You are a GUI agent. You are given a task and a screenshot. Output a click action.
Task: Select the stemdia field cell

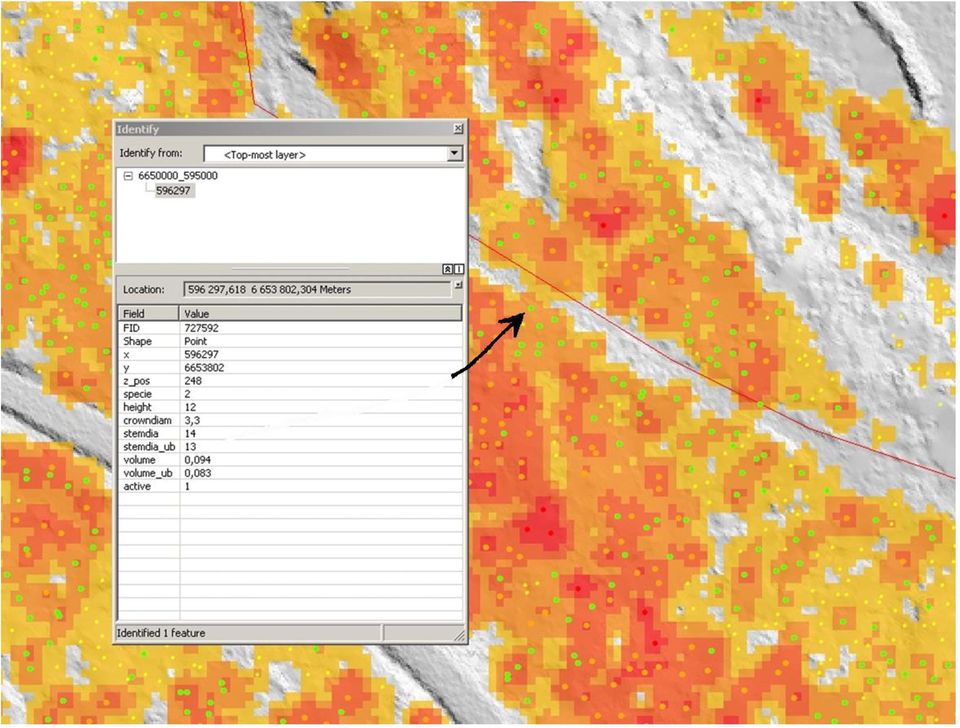[149, 433]
